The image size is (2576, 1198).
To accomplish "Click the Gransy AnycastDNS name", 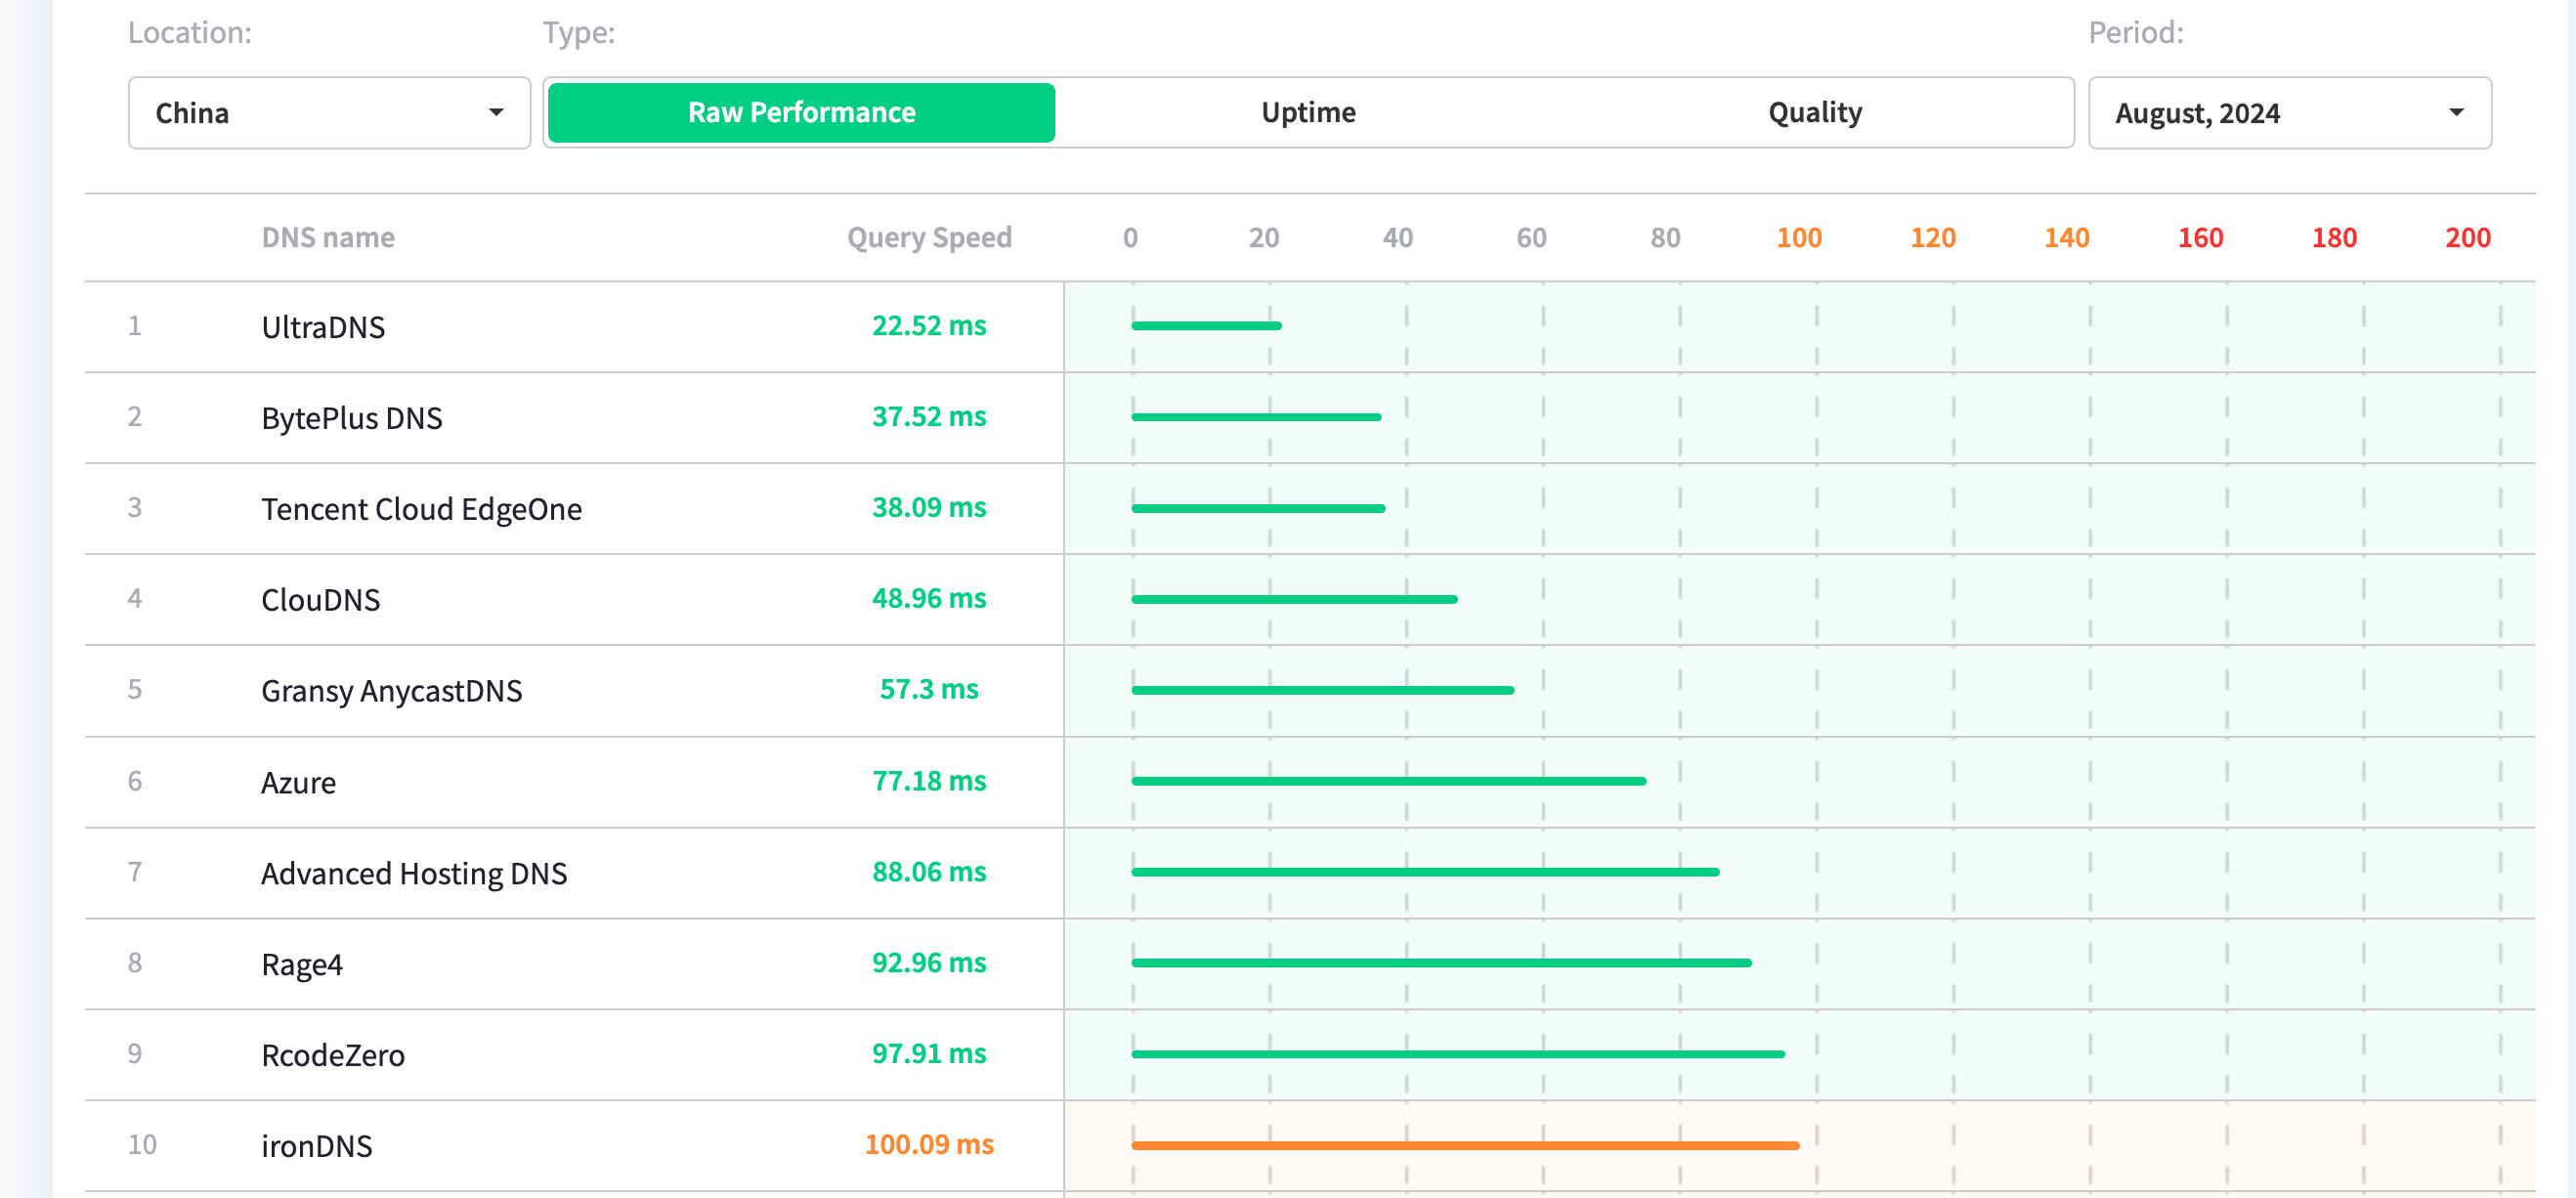I will pos(391,691).
